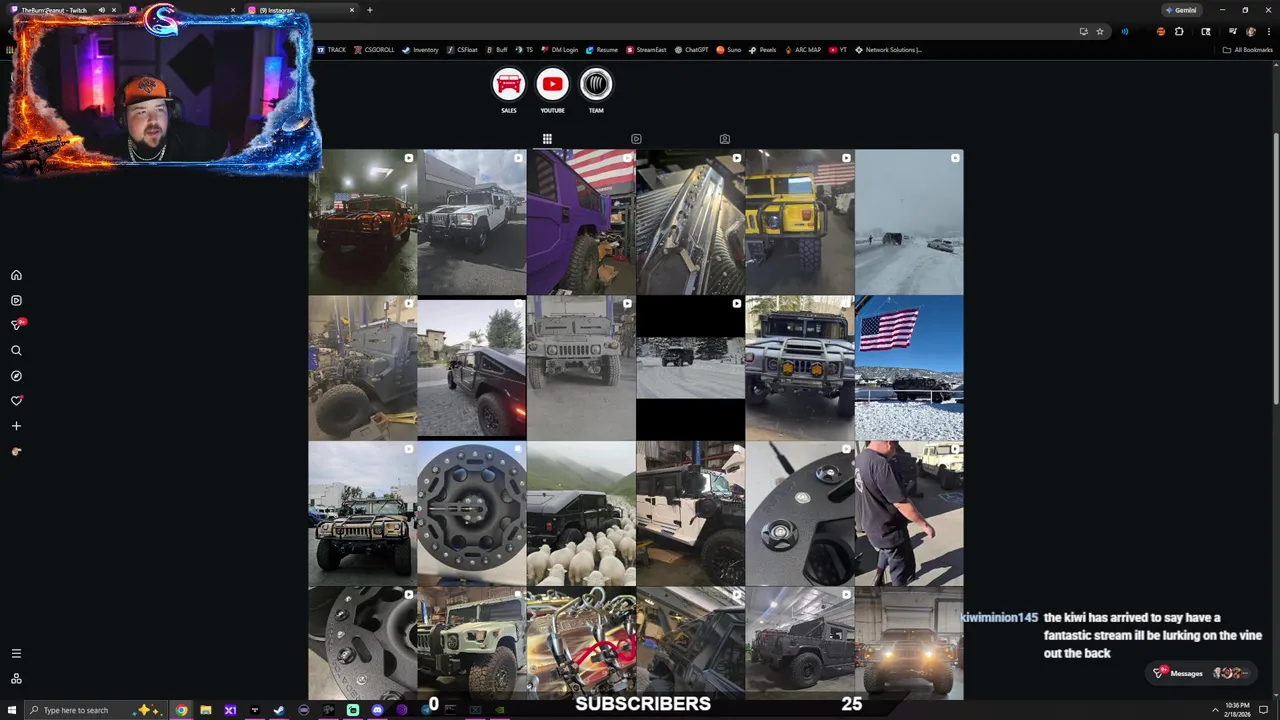
Task: Click the Also from Meta icon
Action: [16, 679]
